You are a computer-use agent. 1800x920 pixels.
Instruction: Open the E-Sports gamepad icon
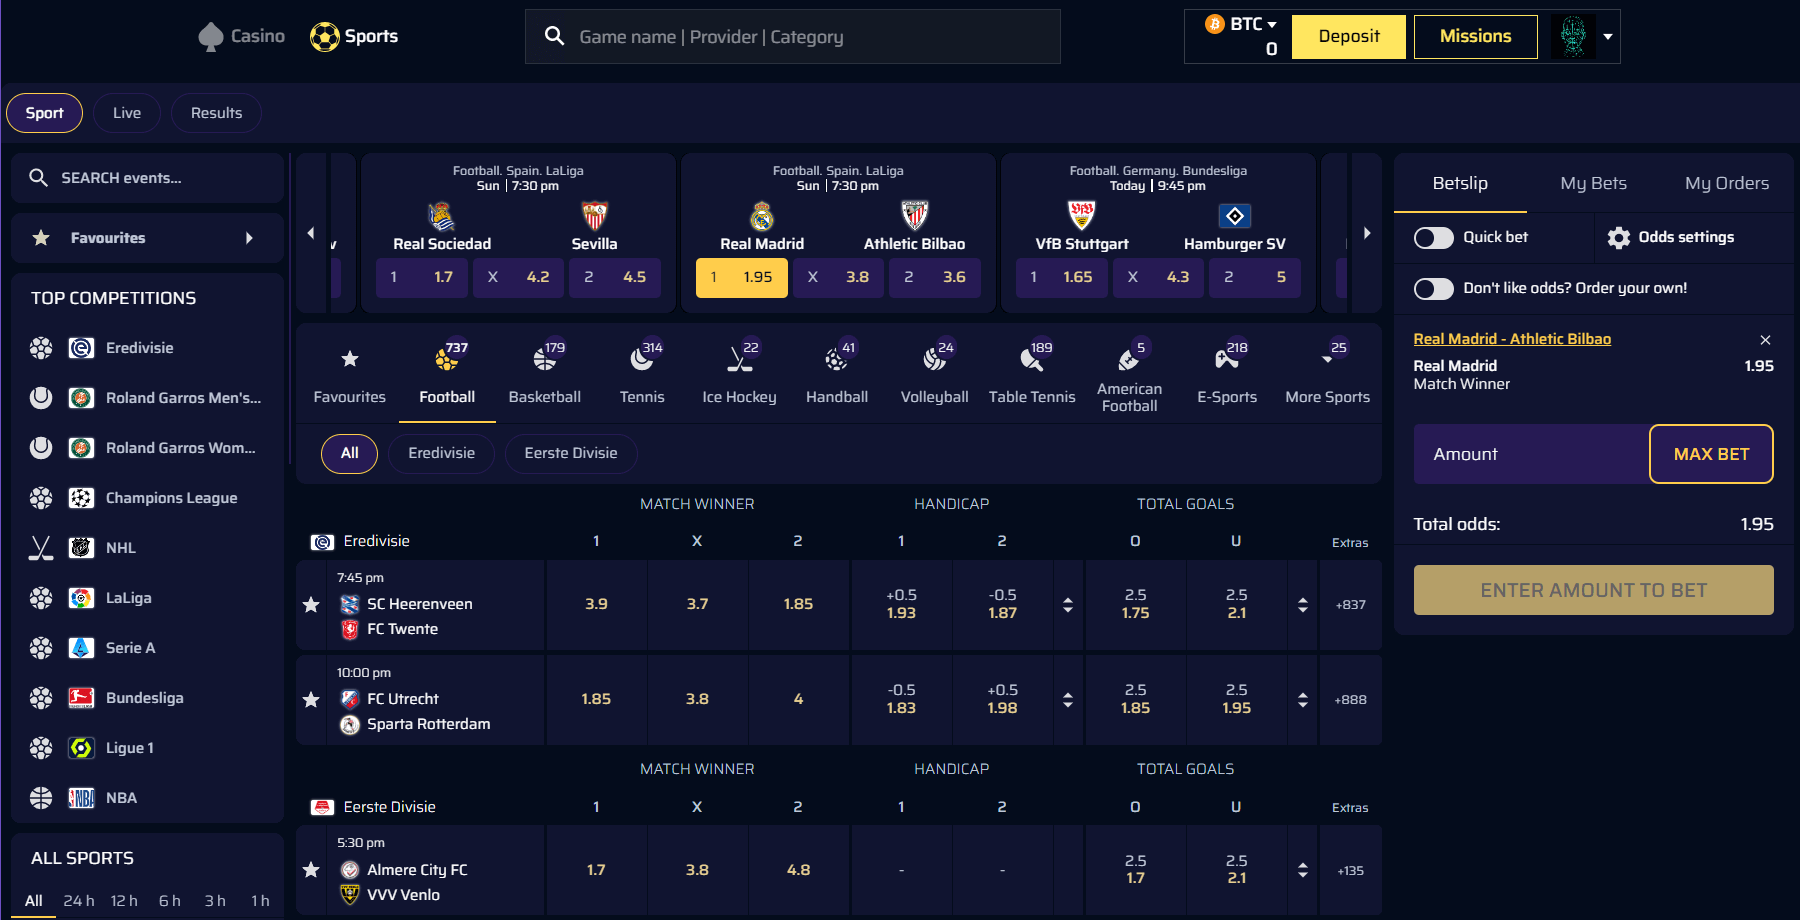tap(1226, 360)
